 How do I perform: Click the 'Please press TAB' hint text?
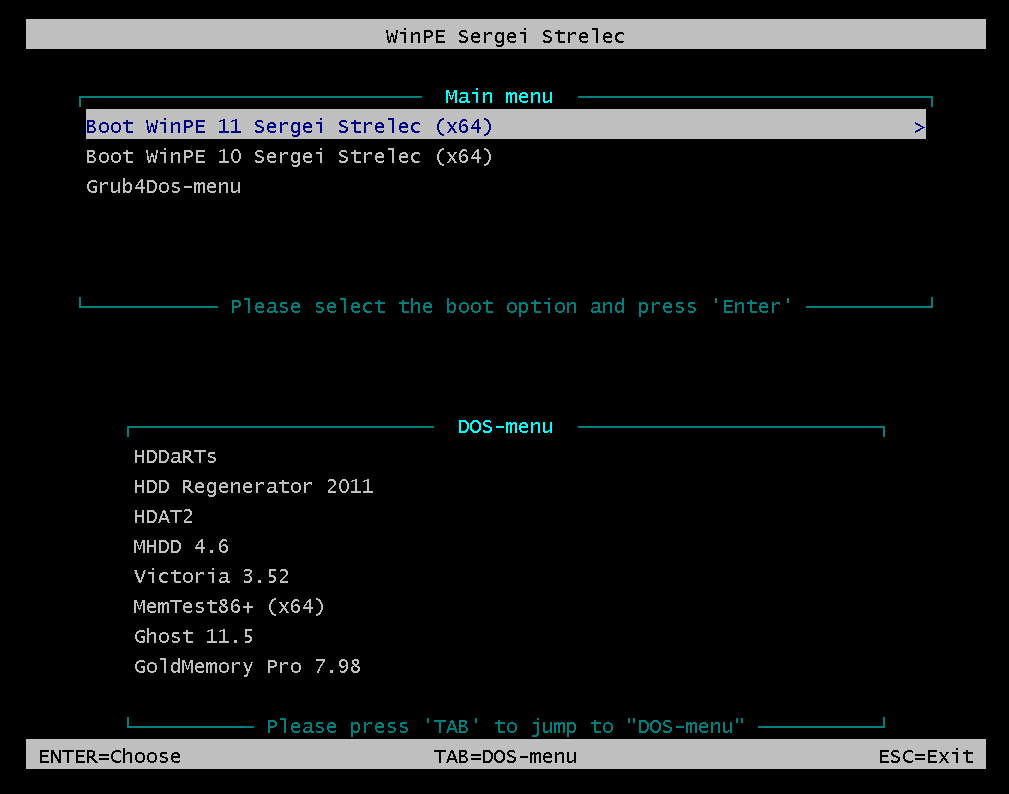point(505,727)
